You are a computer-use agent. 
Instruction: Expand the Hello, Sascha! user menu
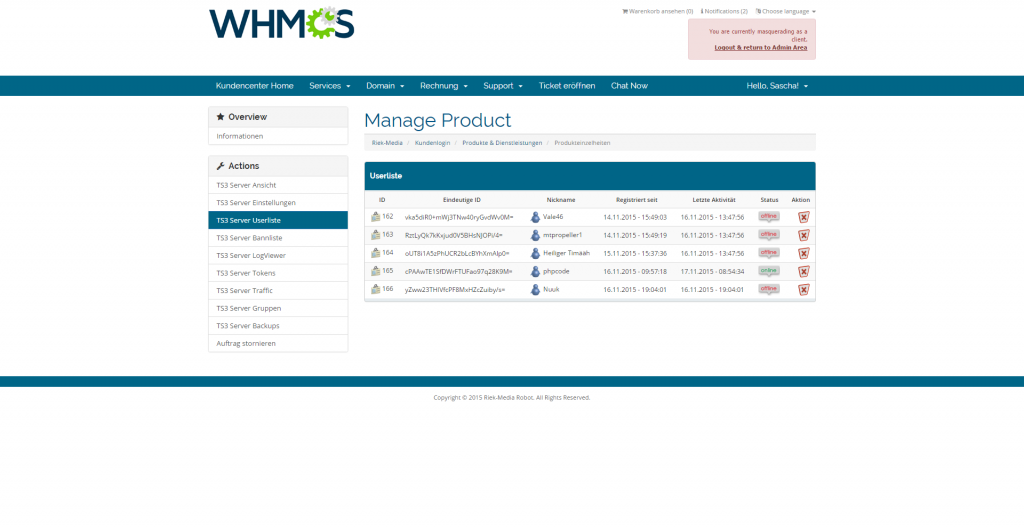click(777, 86)
